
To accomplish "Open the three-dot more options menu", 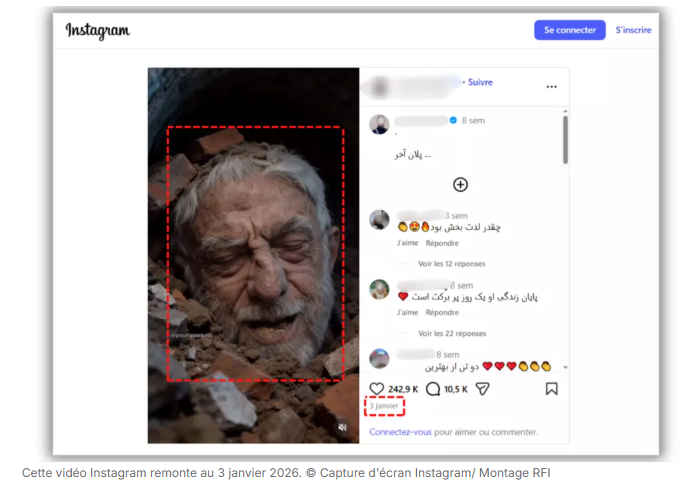I will [x=551, y=86].
